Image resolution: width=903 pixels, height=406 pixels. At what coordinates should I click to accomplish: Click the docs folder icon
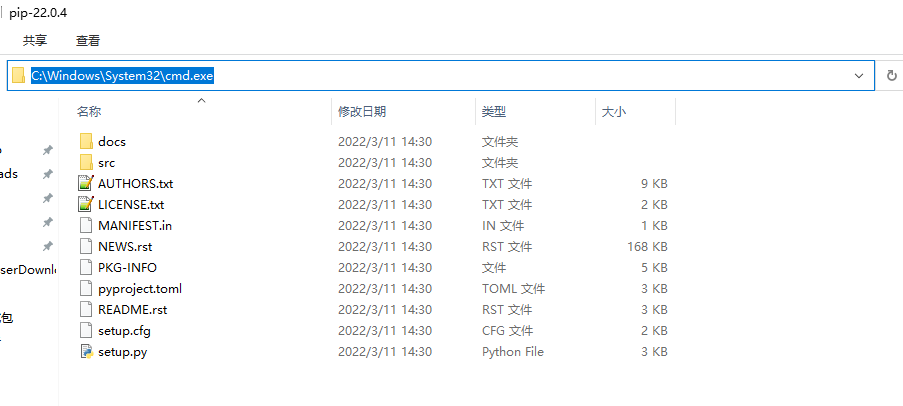point(86,141)
